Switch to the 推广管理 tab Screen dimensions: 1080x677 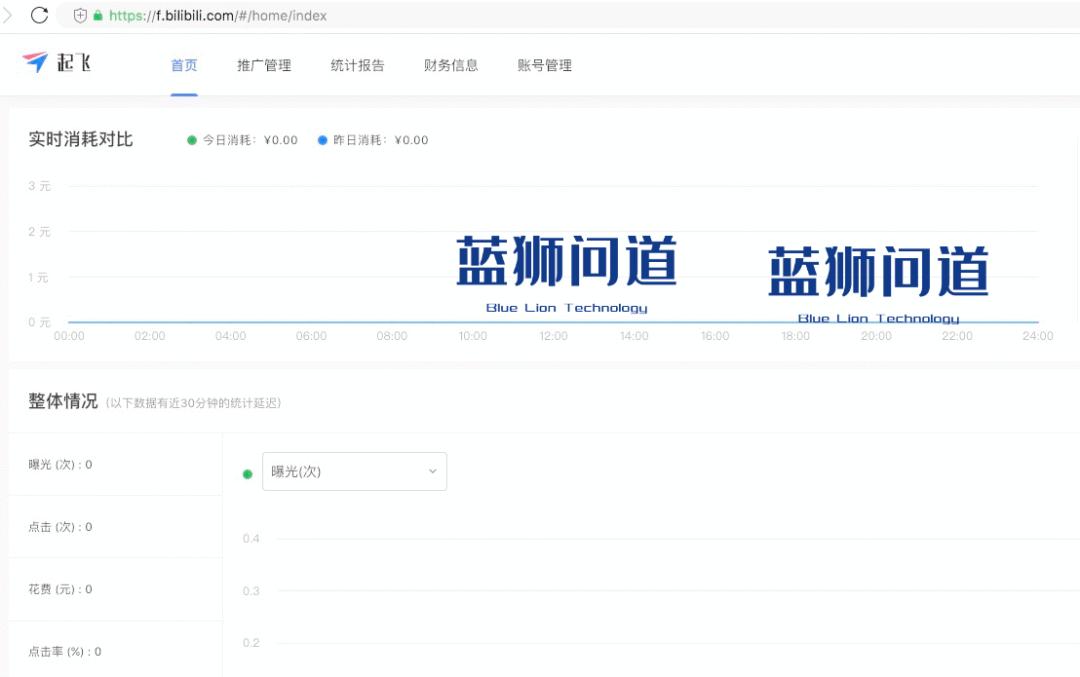coord(263,64)
